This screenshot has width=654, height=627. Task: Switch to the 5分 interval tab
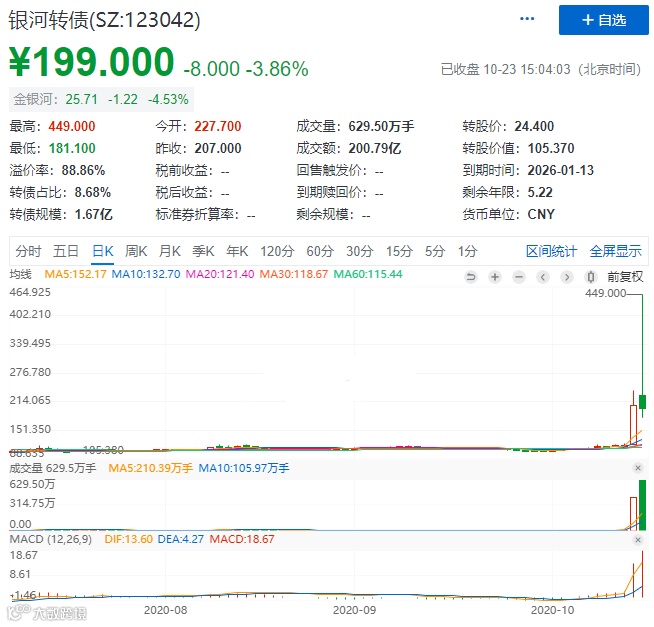(435, 251)
